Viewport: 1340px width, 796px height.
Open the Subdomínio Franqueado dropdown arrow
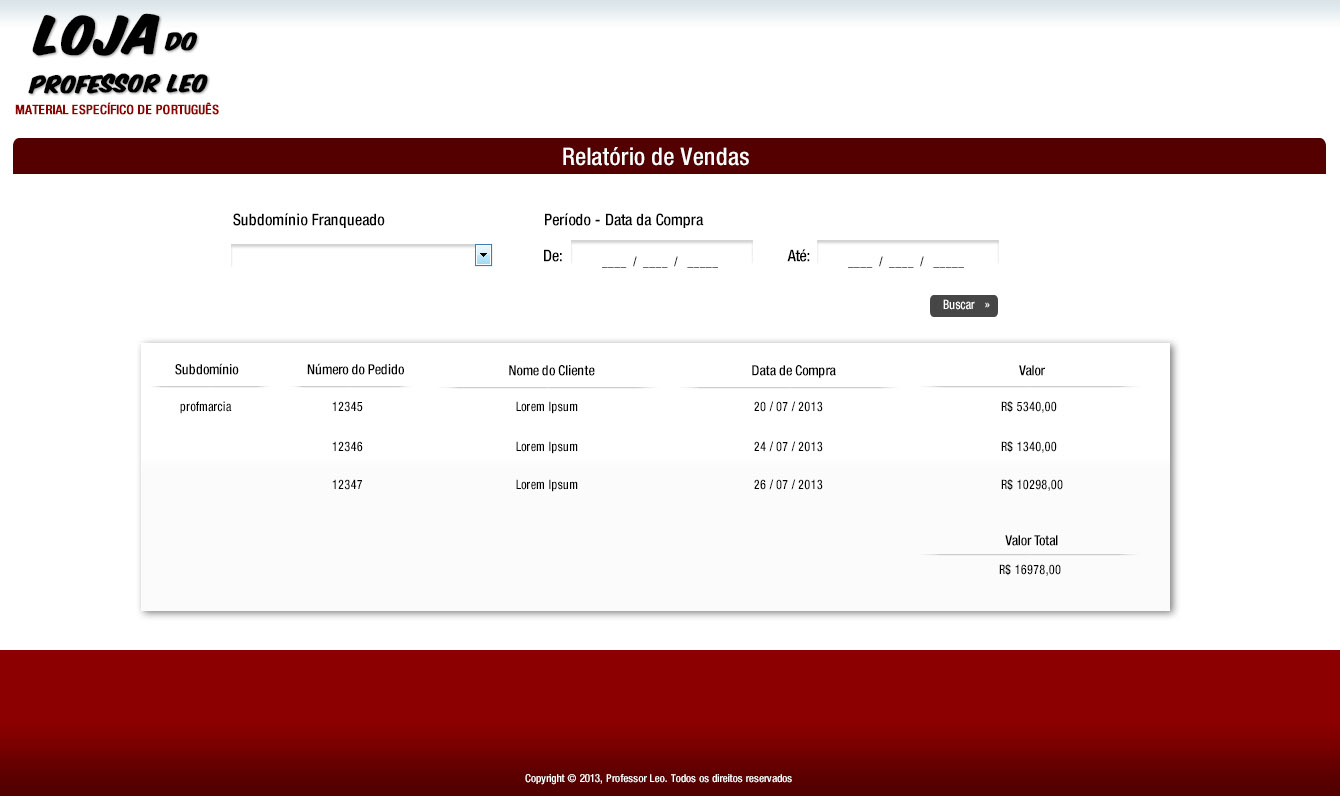click(483, 256)
